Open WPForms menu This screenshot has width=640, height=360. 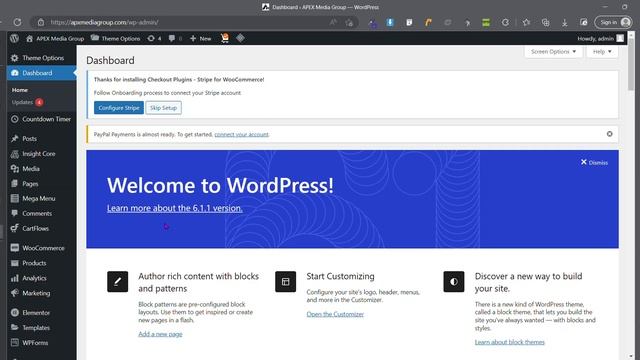coord(41,343)
